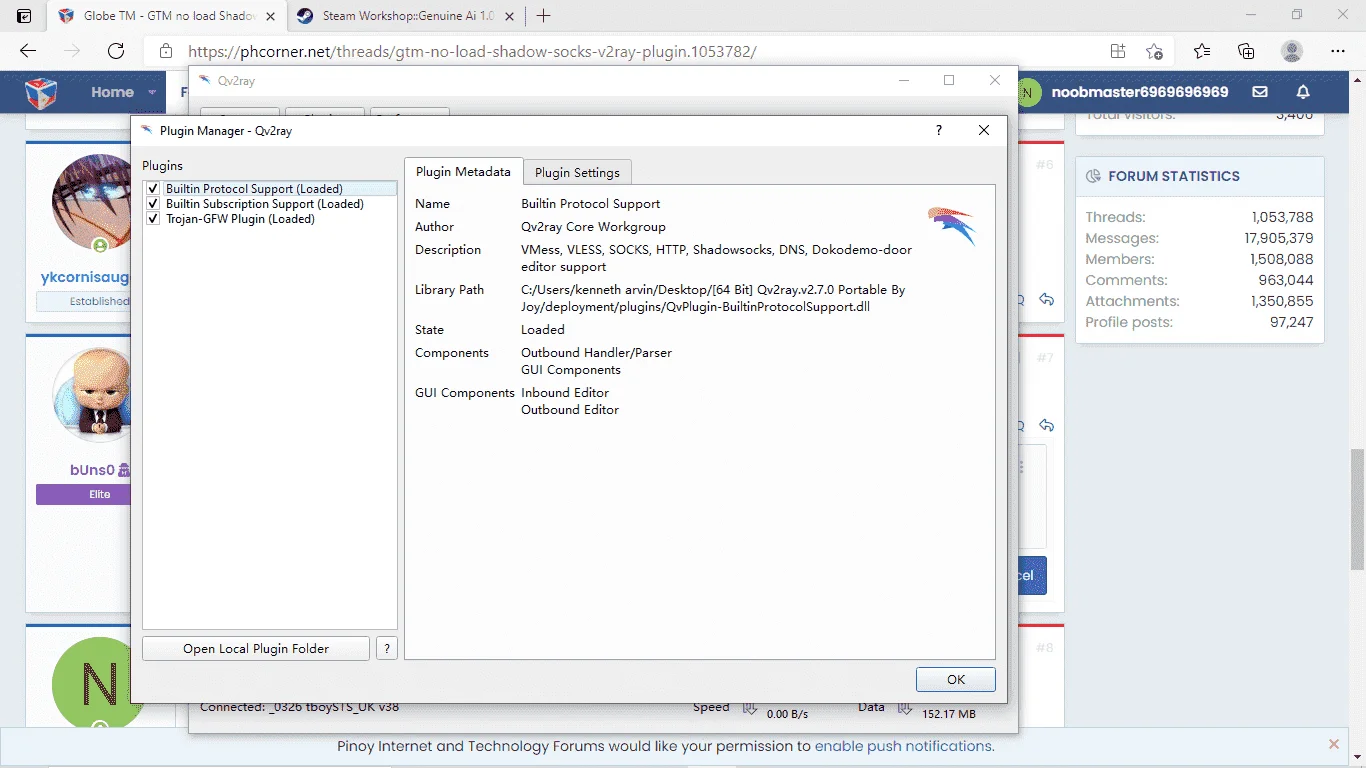Click the 0.00 B/s speed value
1366x768 pixels.
(x=787, y=714)
